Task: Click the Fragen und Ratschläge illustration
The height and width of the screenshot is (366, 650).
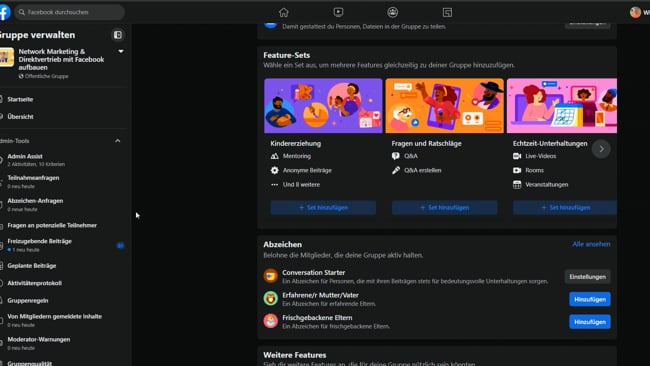Action: point(444,106)
